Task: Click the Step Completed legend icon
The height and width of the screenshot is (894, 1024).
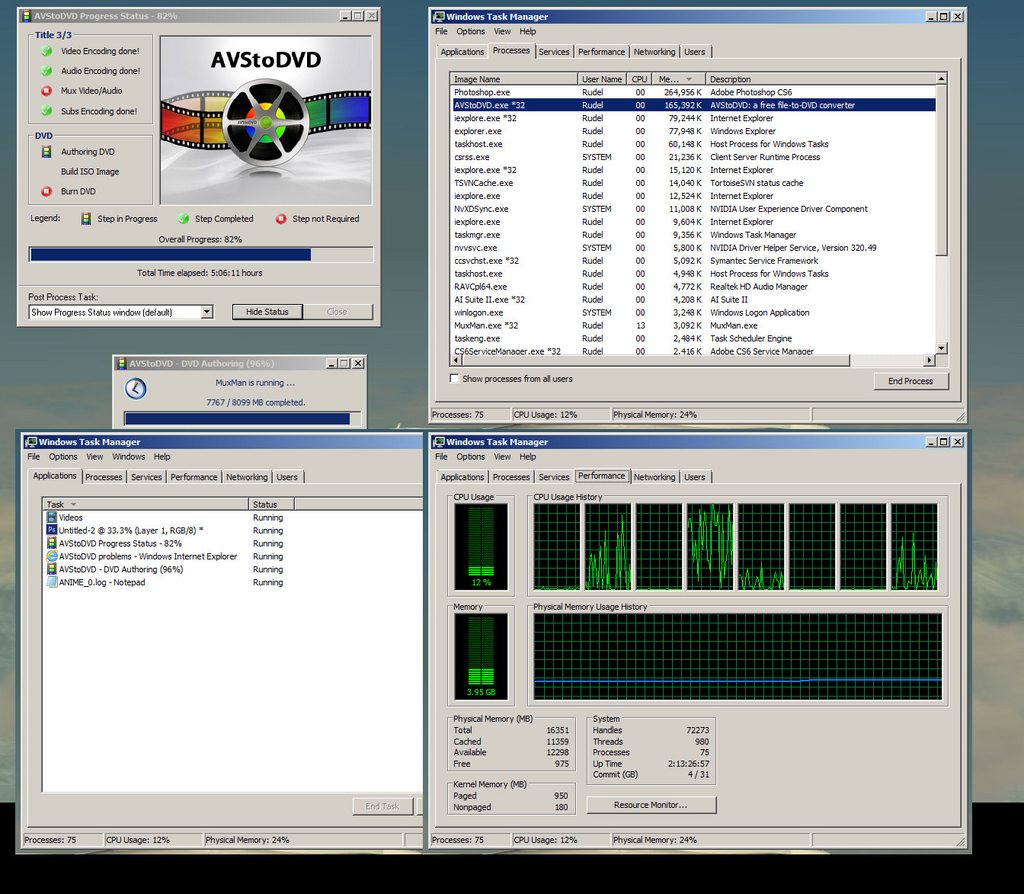Action: 184,219
